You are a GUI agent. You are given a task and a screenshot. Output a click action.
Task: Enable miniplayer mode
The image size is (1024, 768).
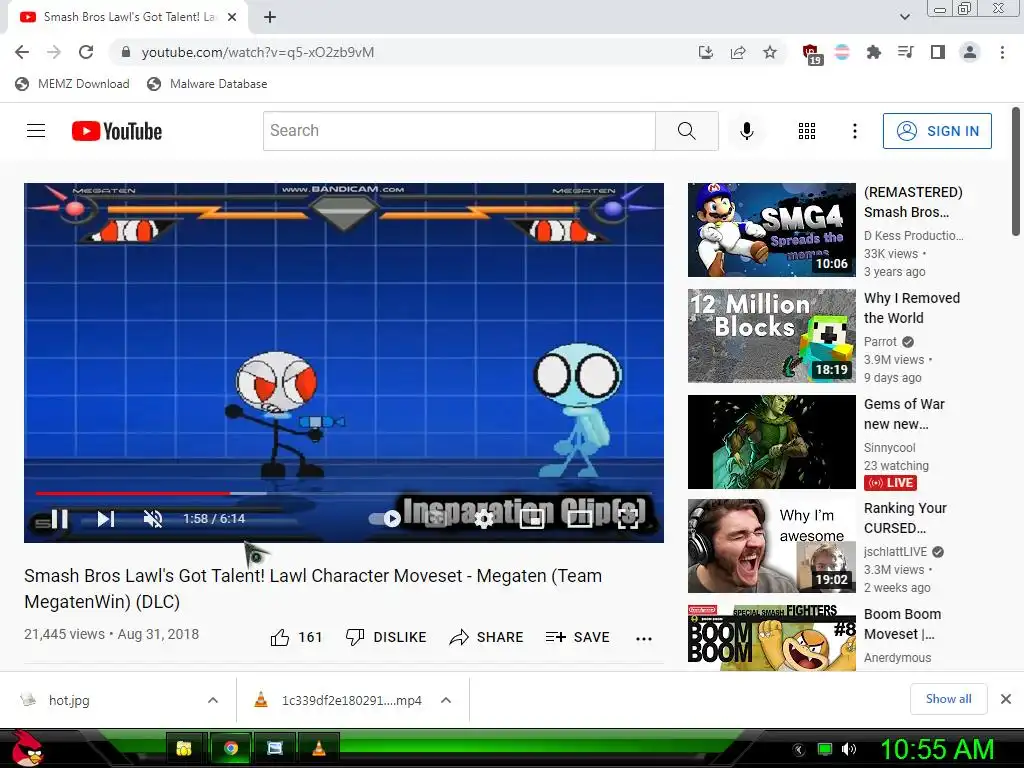coord(532,519)
